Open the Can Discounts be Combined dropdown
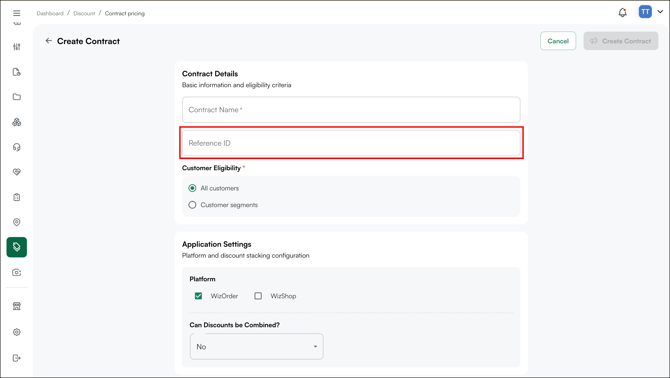This screenshot has width=670, height=378. click(x=256, y=347)
